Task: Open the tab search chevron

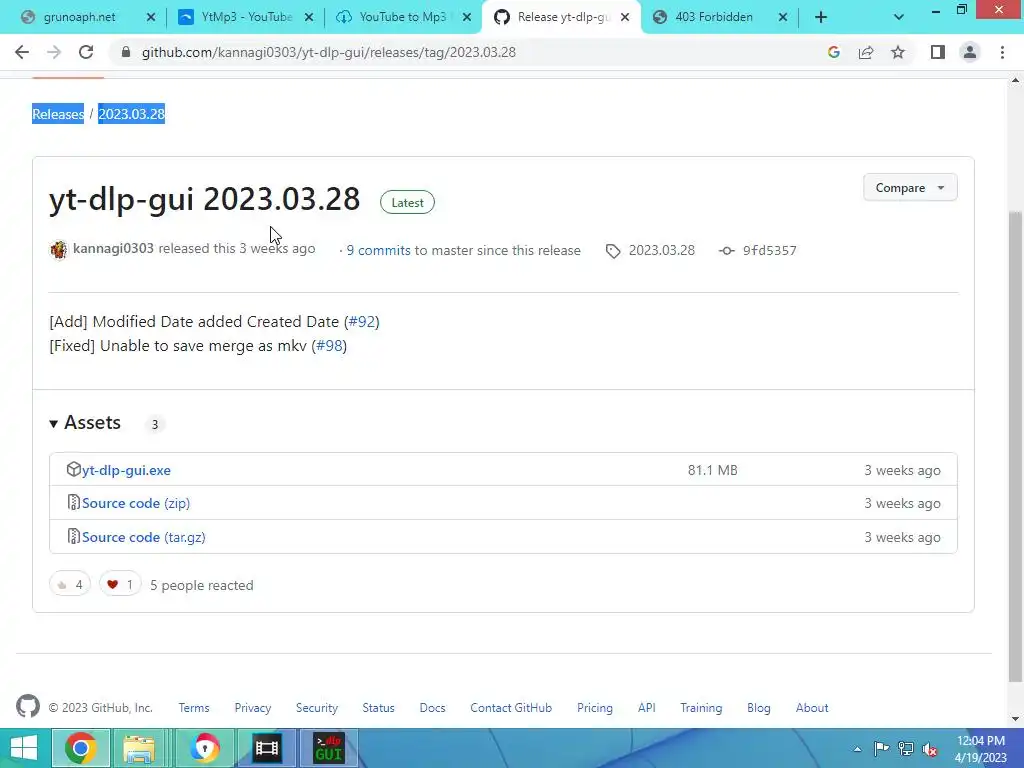Action: [899, 18]
